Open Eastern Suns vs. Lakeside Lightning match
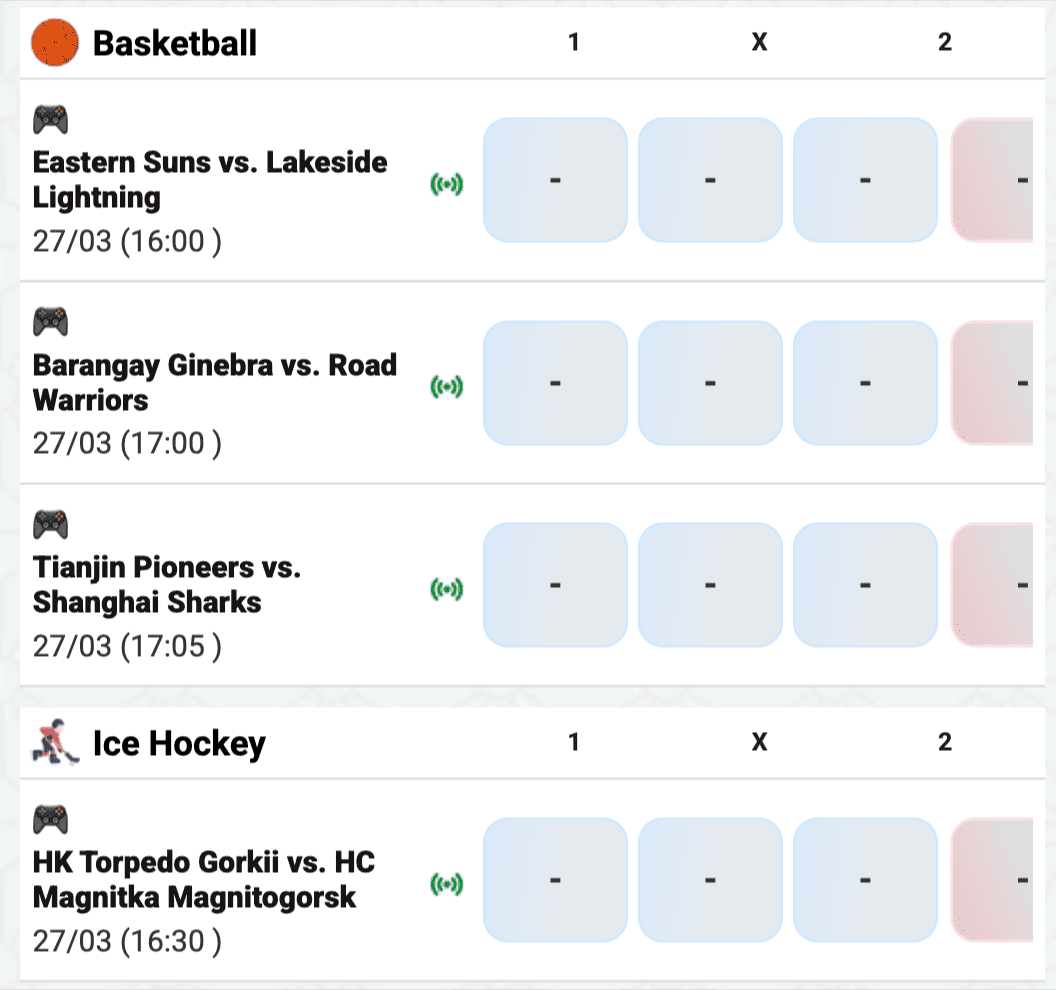This screenshot has height=990, width=1056. tap(210, 180)
